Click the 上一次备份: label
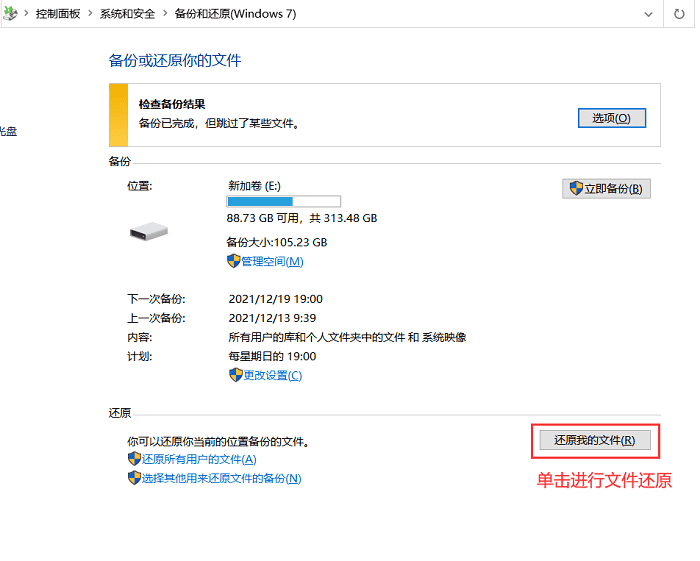 (x=156, y=318)
